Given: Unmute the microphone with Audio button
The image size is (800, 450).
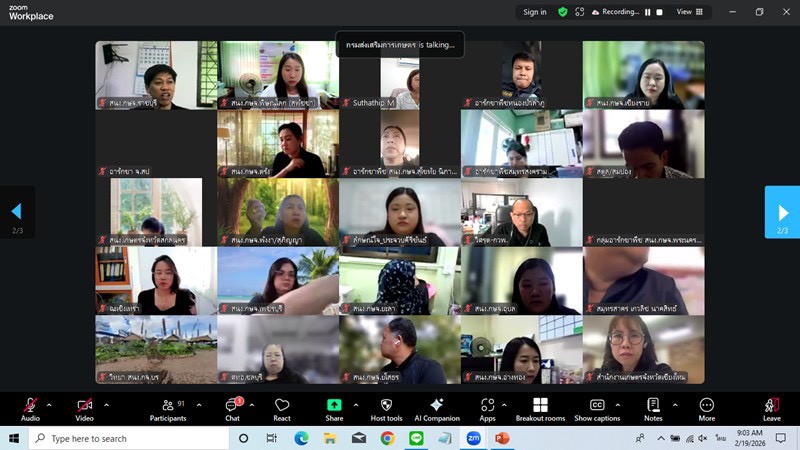Looking at the screenshot, I should click(30, 408).
